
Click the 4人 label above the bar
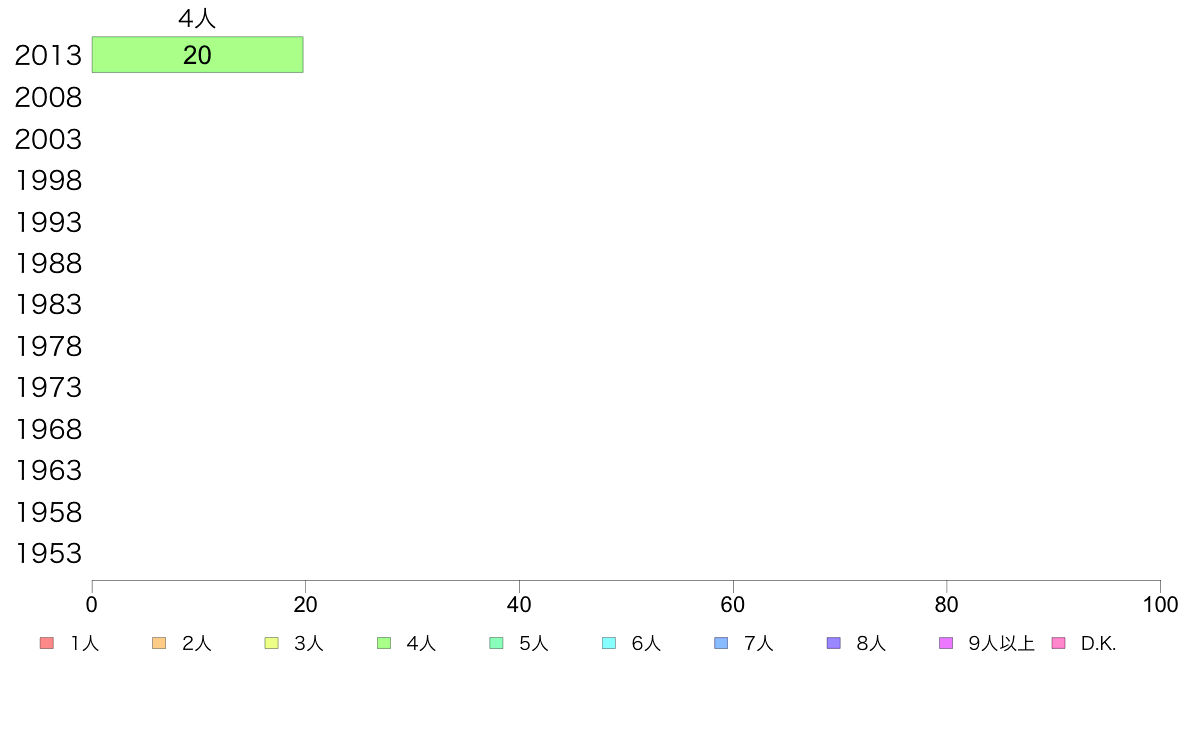coord(197,18)
